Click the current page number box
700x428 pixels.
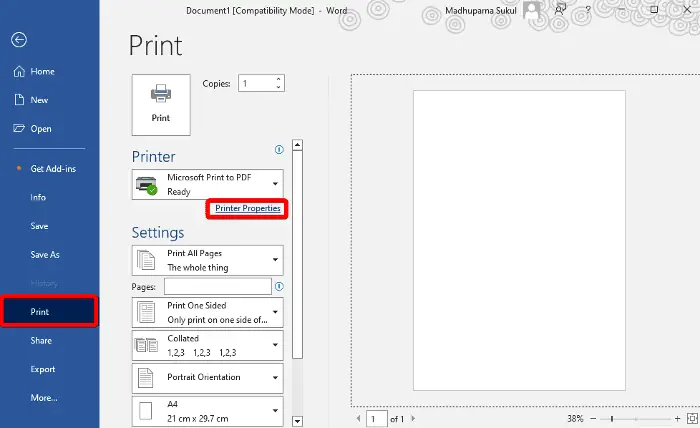[x=376, y=419]
